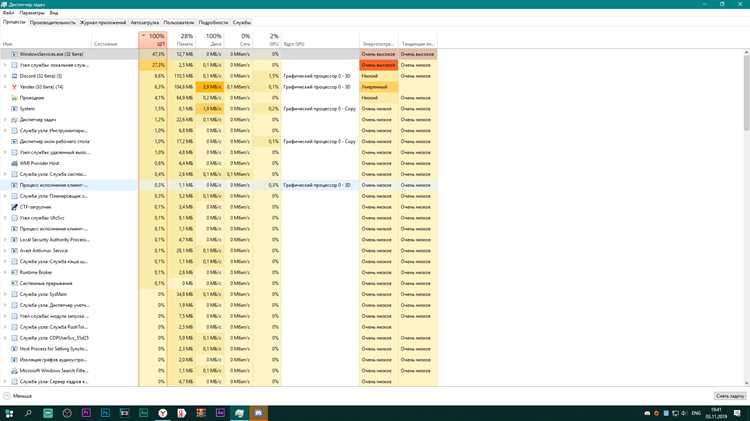
Task: Open taskbar search magnifier
Action: (28, 413)
